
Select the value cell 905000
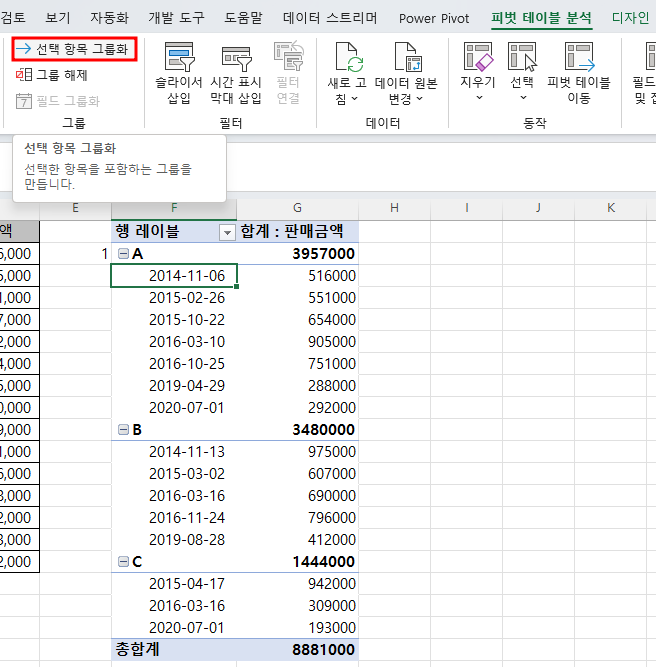(x=297, y=342)
